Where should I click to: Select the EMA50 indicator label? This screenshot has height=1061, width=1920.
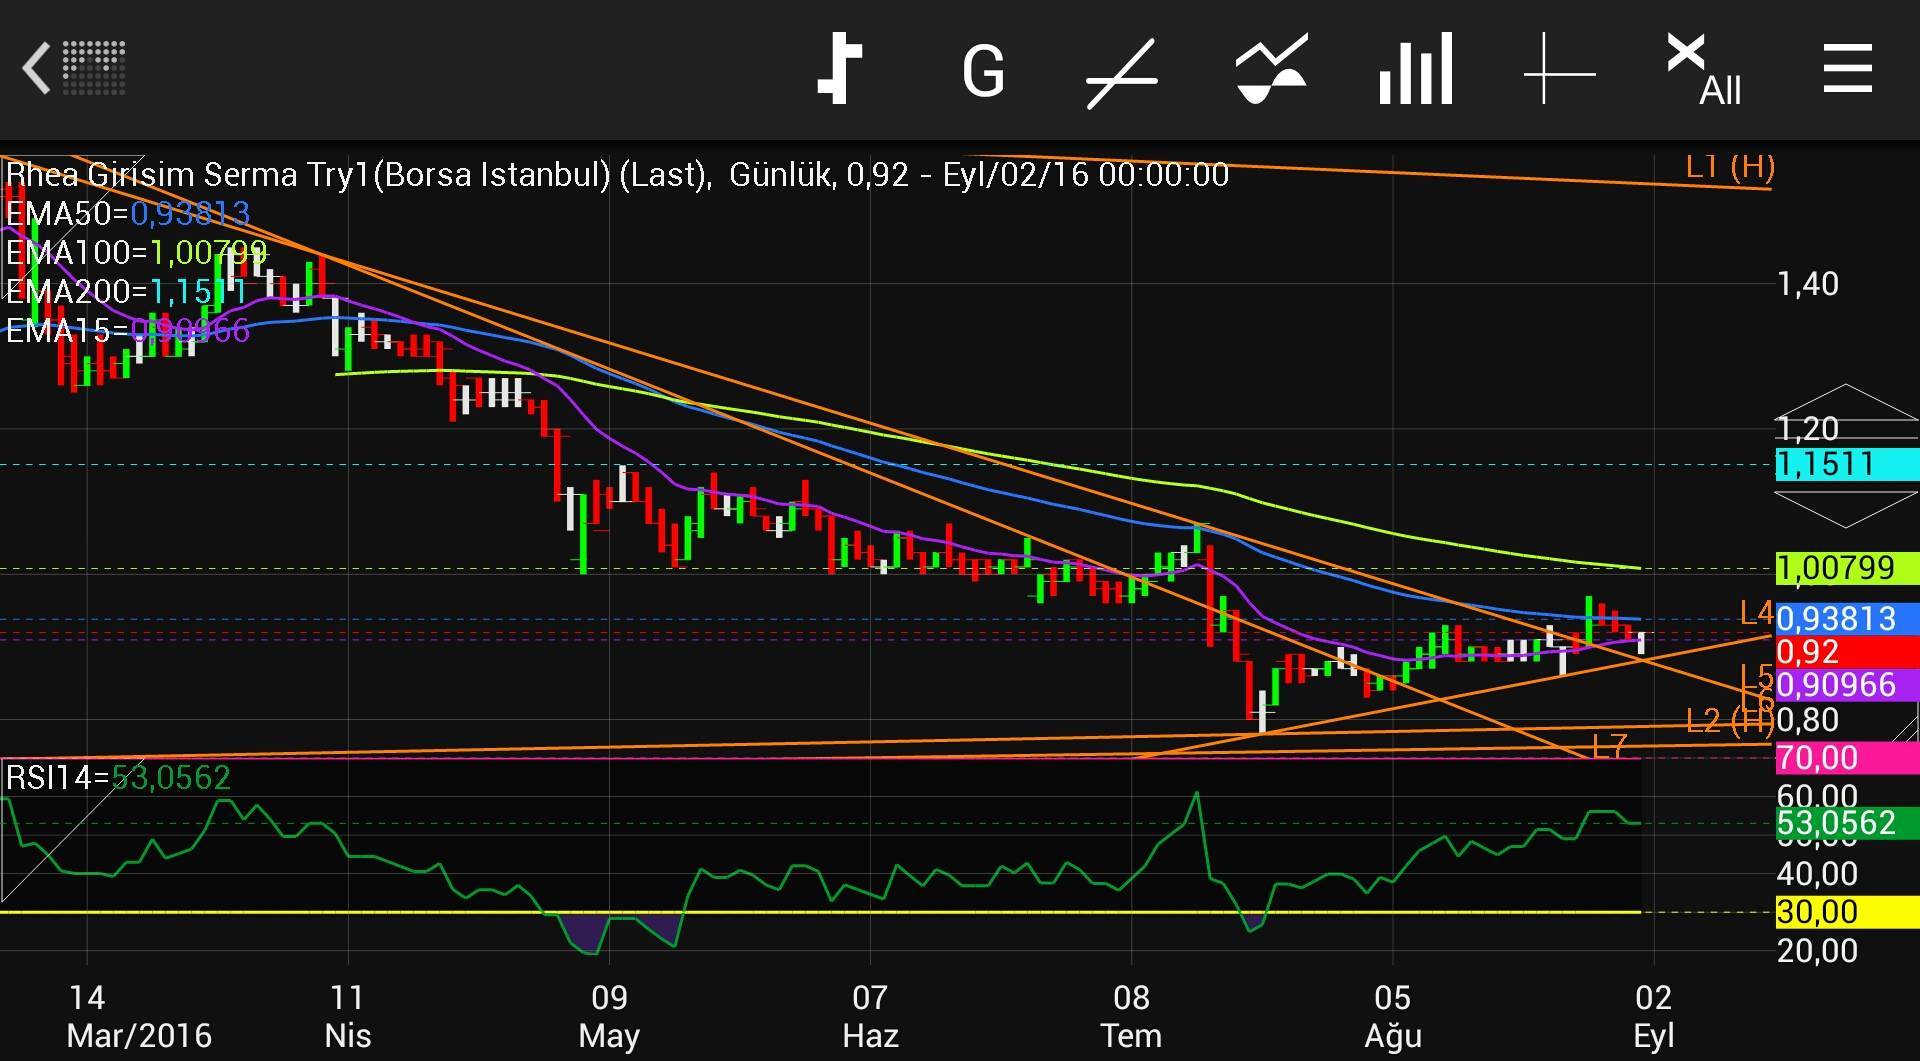tap(127, 213)
